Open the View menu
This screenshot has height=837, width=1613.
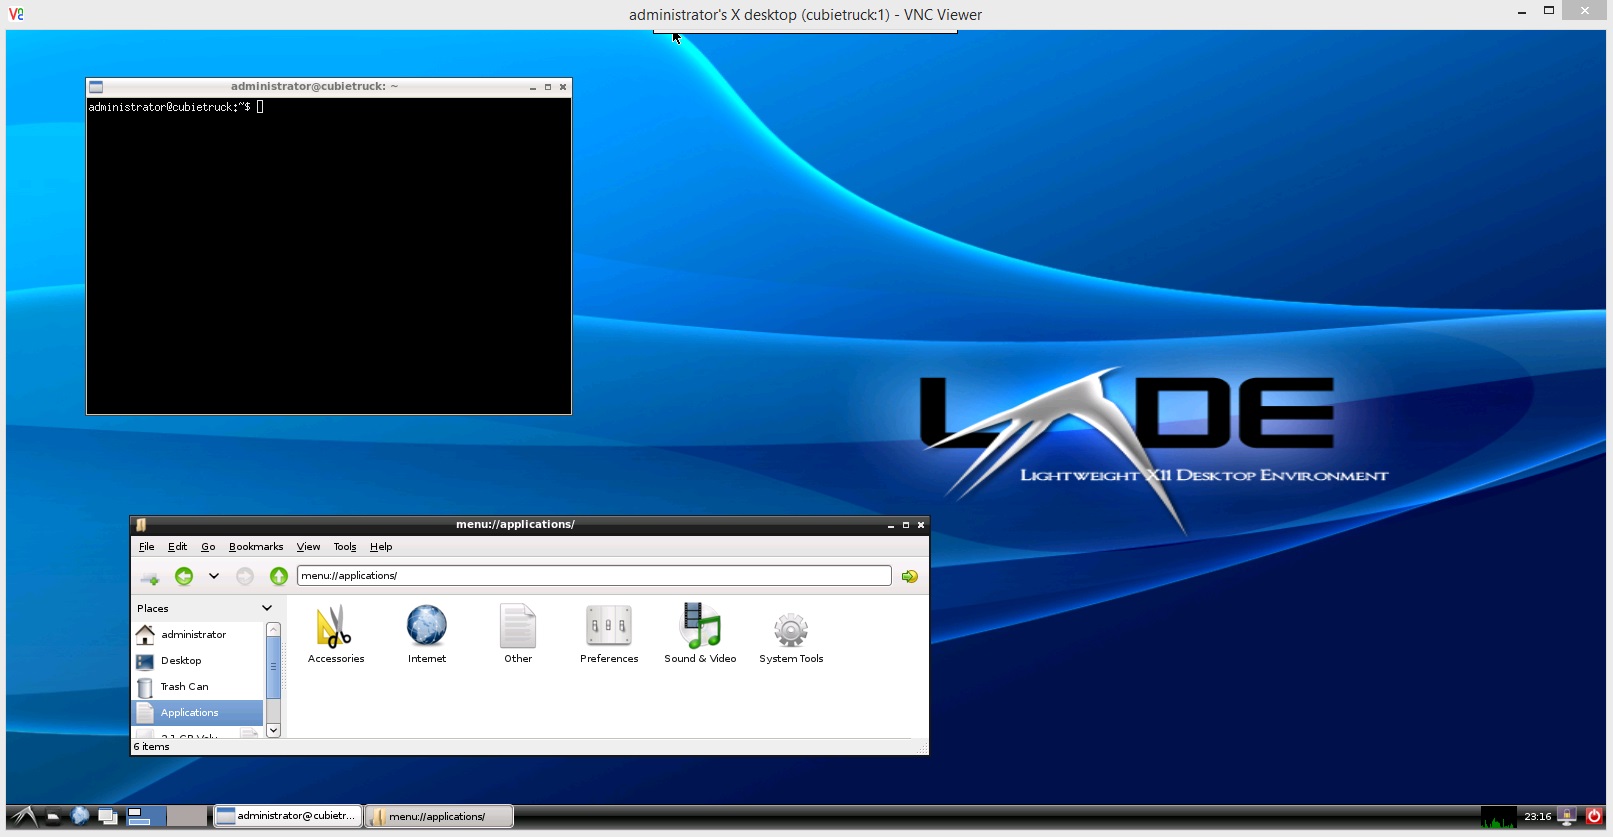coord(308,547)
